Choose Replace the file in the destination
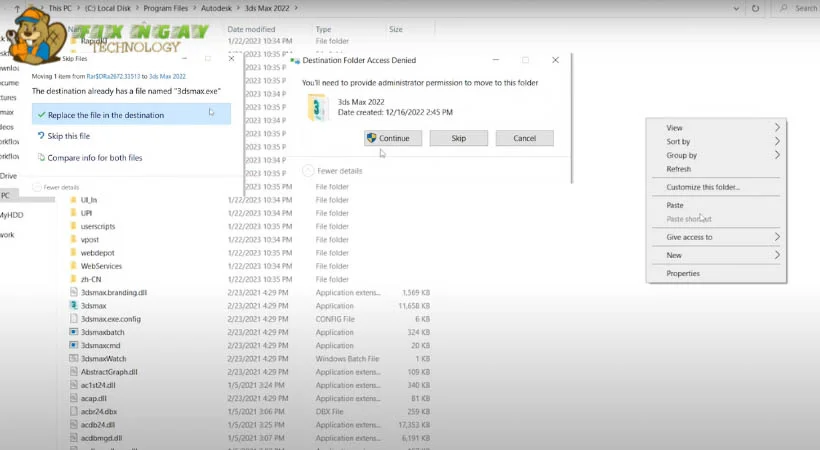The width and height of the screenshot is (820, 450). (x=131, y=115)
